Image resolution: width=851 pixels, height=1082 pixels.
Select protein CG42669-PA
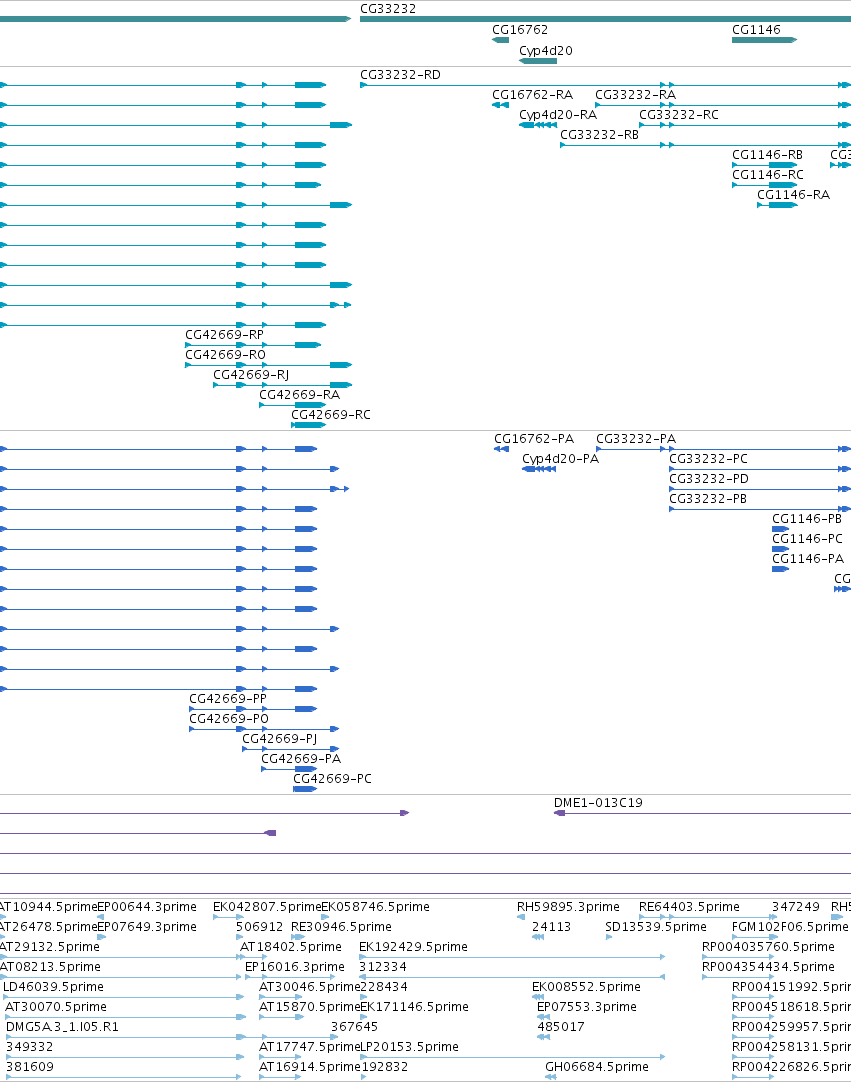pyautogui.click(x=301, y=759)
